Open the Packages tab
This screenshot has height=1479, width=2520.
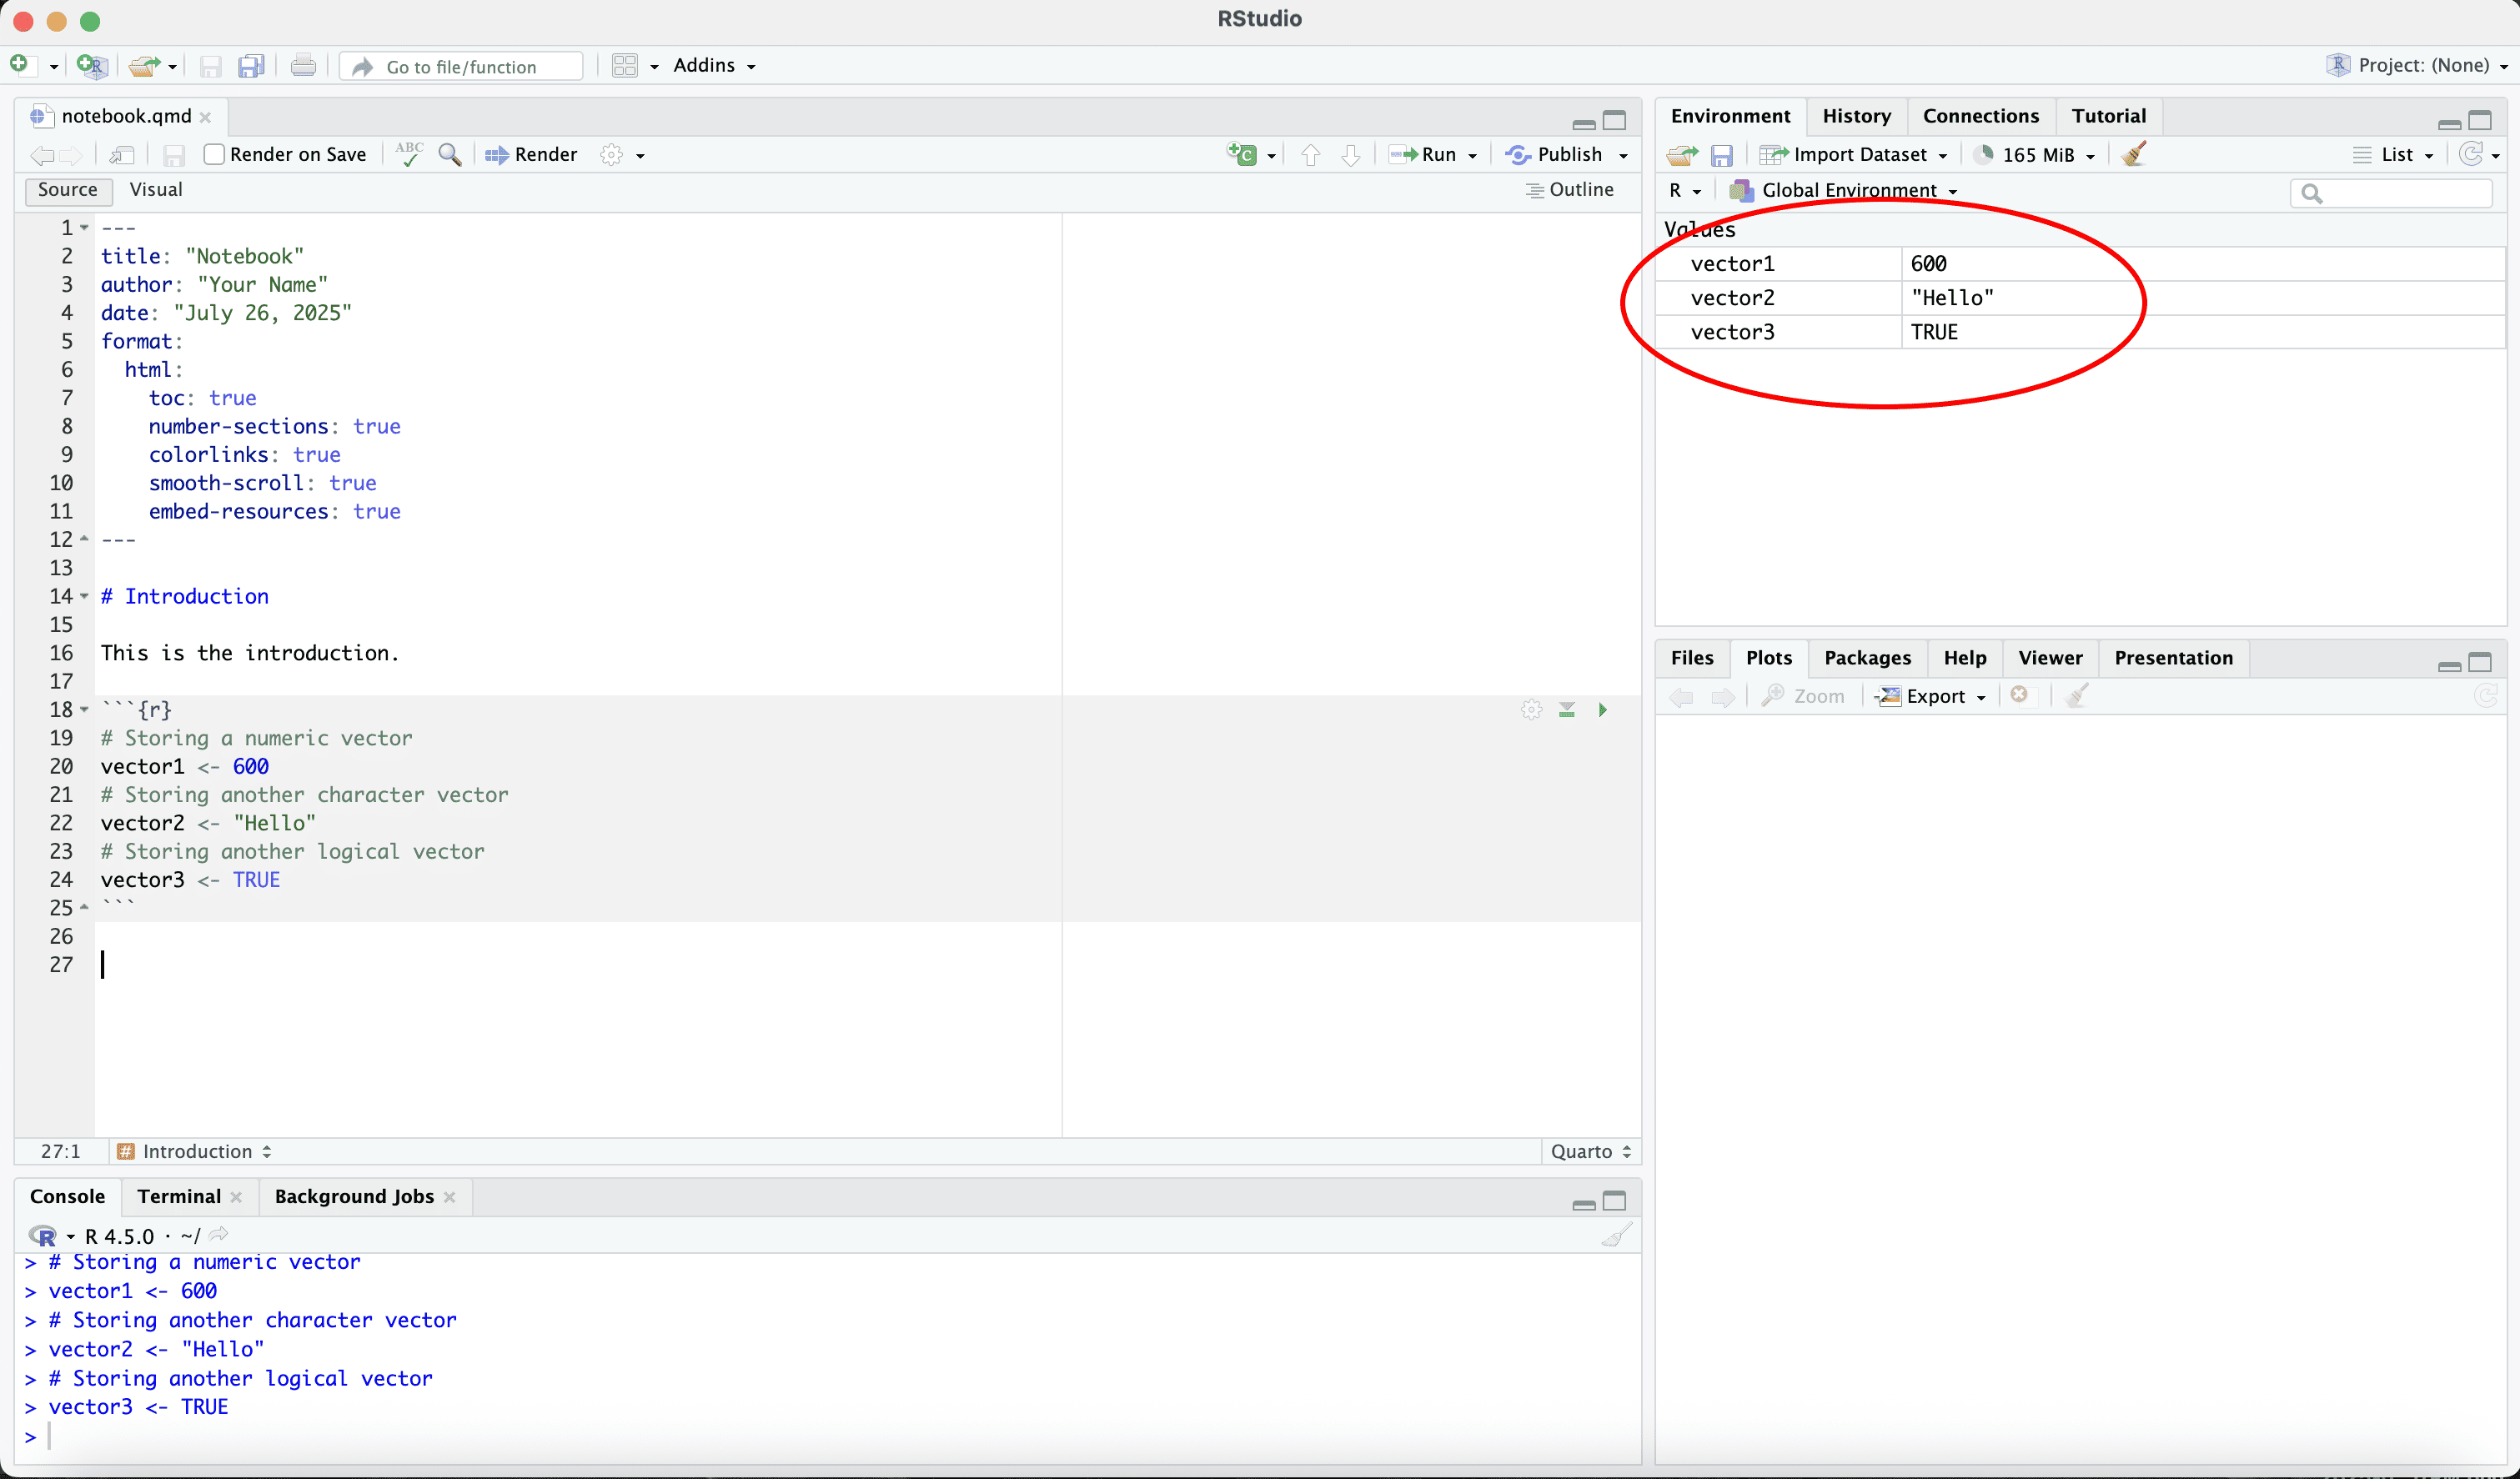[1867, 658]
